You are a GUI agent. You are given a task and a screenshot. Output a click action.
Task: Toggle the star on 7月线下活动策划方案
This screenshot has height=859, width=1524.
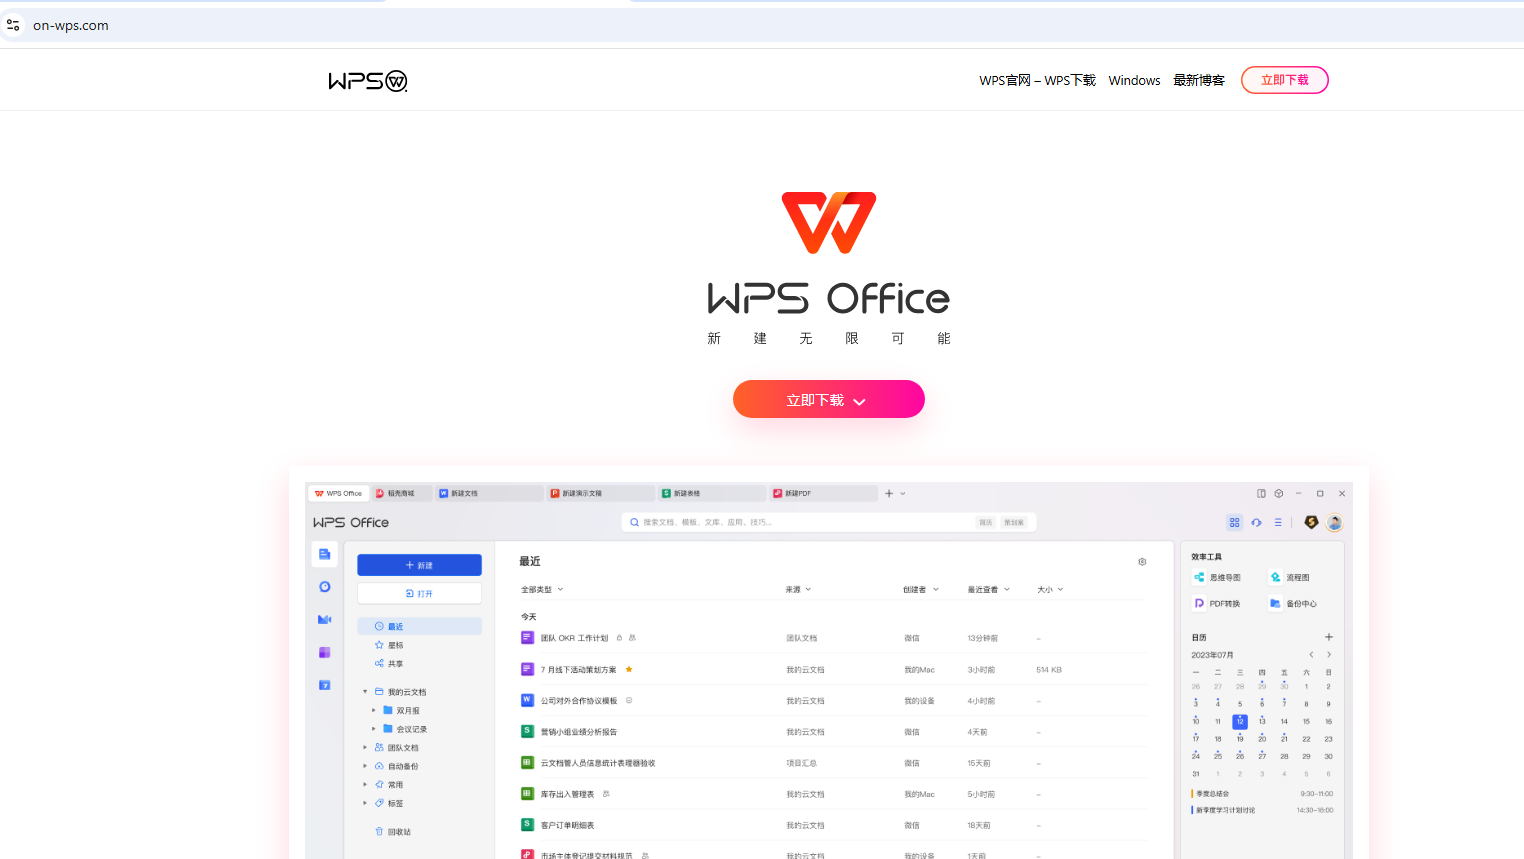coord(629,669)
